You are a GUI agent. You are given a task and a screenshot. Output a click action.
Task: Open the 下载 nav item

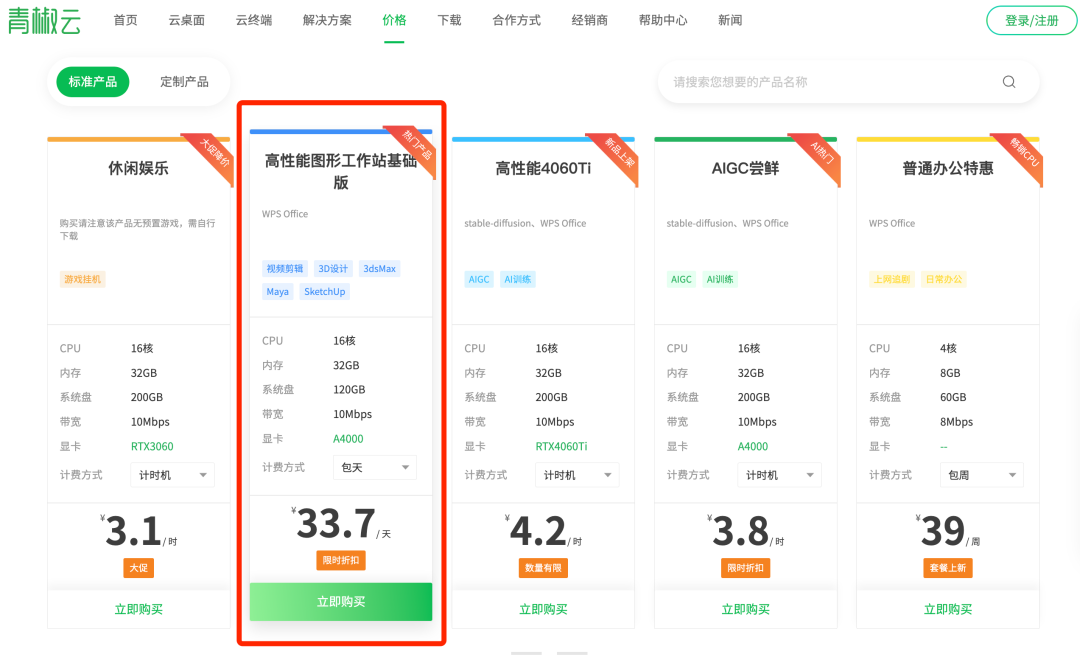tap(449, 20)
